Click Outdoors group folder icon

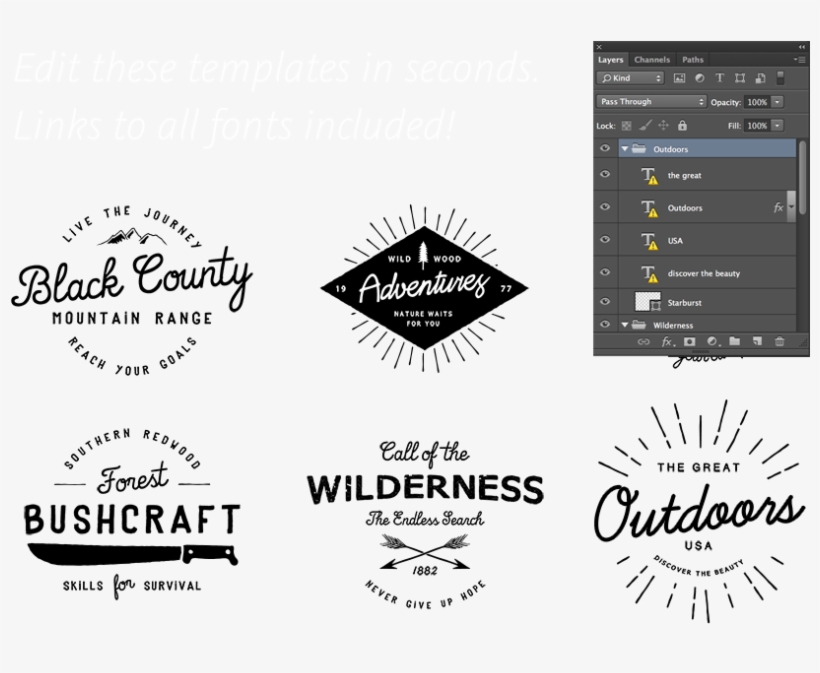click(x=639, y=149)
